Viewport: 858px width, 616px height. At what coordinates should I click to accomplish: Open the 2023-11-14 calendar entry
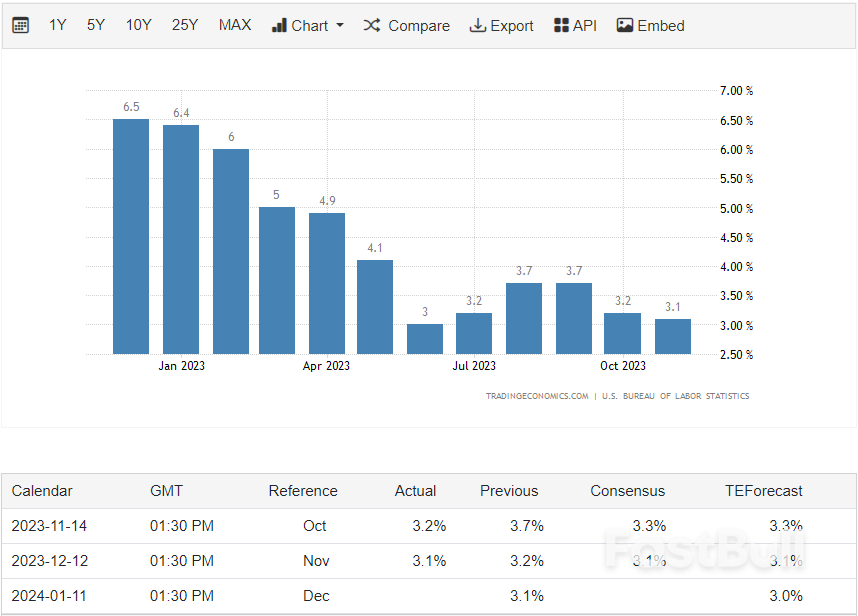coord(49,526)
